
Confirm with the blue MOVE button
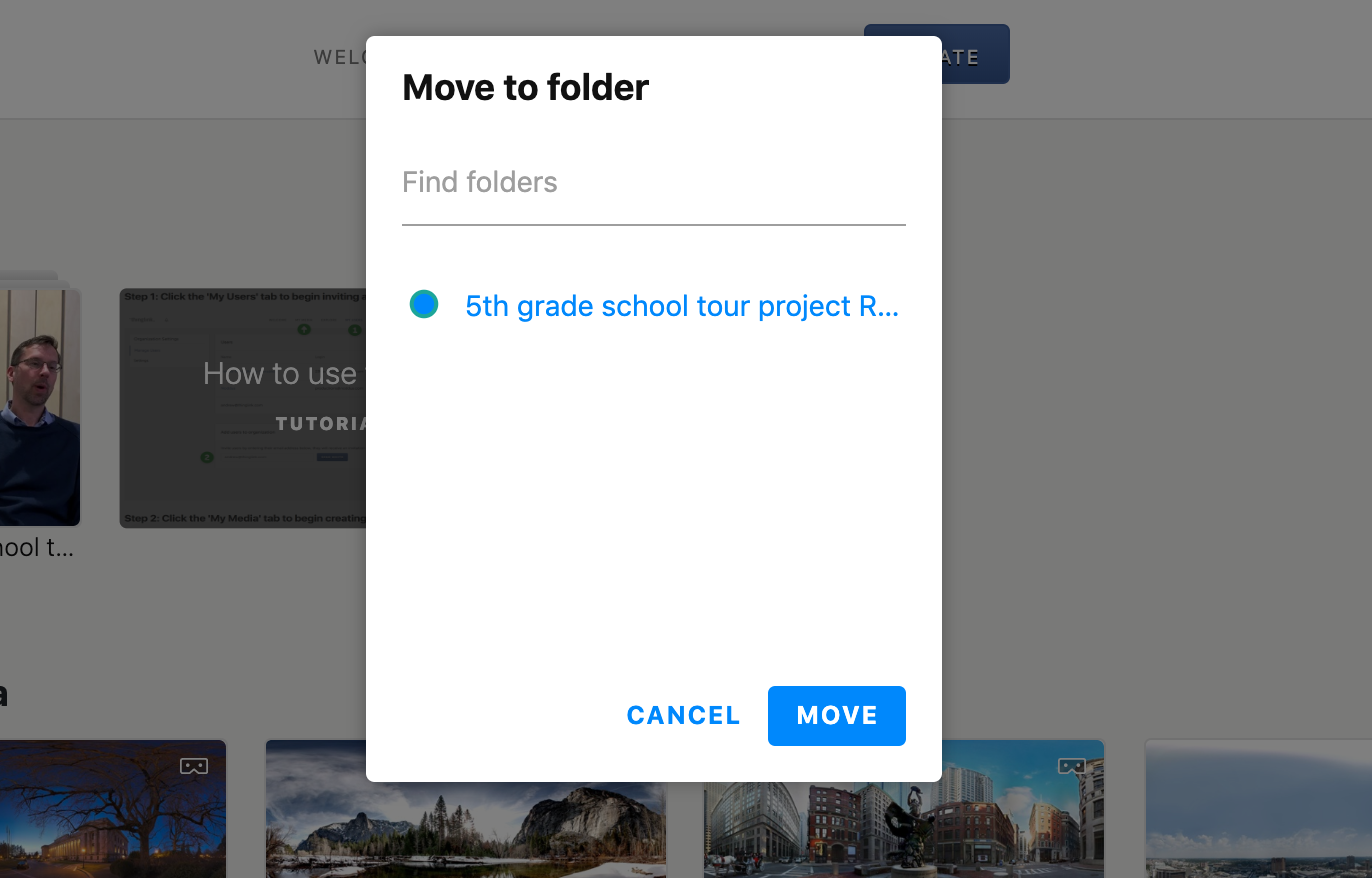(x=837, y=716)
